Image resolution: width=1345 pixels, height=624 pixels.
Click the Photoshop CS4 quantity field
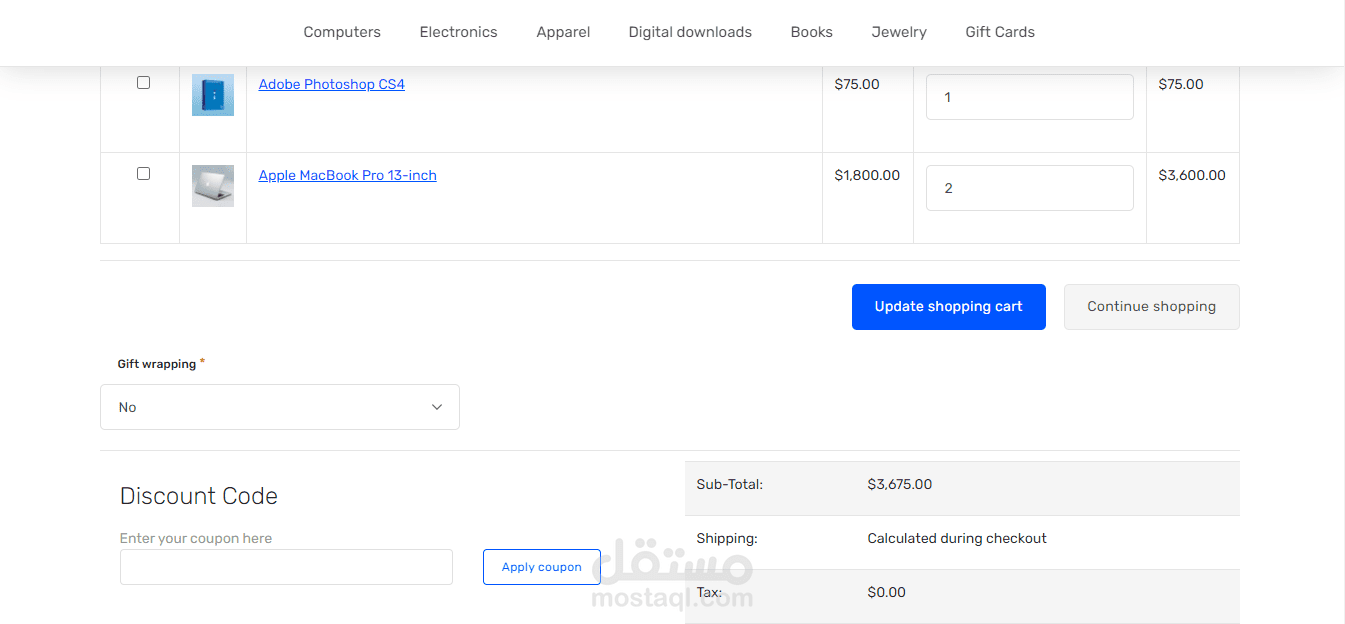click(1029, 97)
